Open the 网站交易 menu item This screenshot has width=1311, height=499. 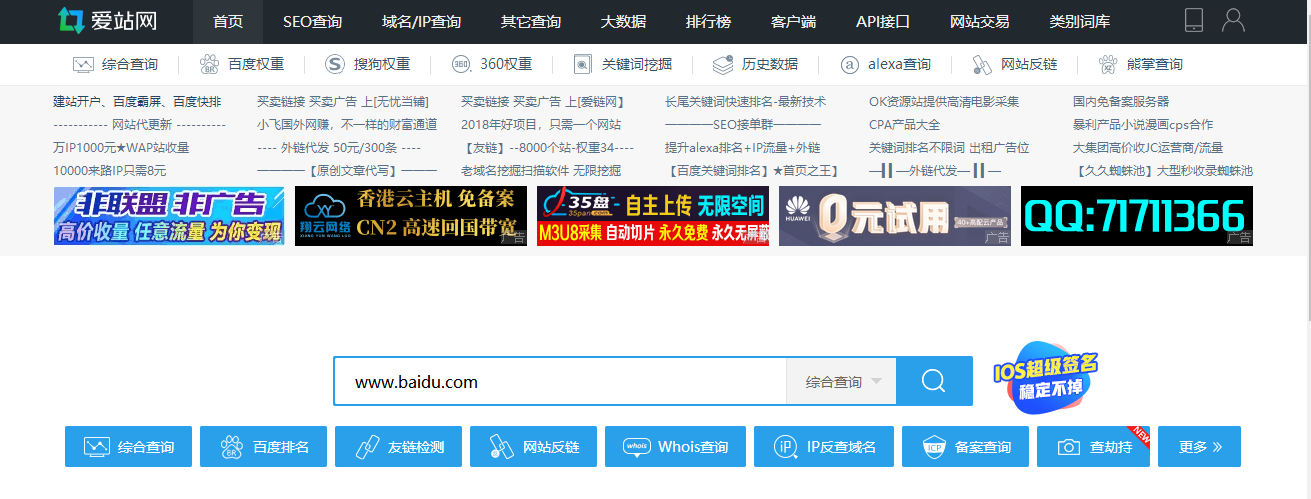(979, 22)
